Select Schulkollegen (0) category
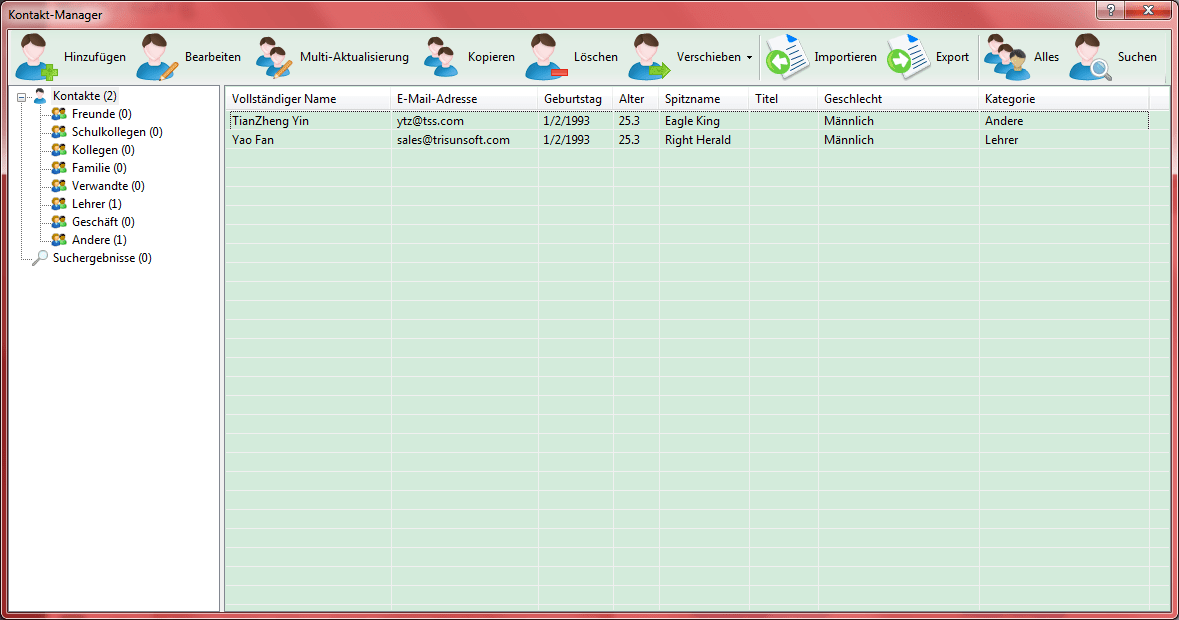The height and width of the screenshot is (620, 1179). [x=117, y=132]
